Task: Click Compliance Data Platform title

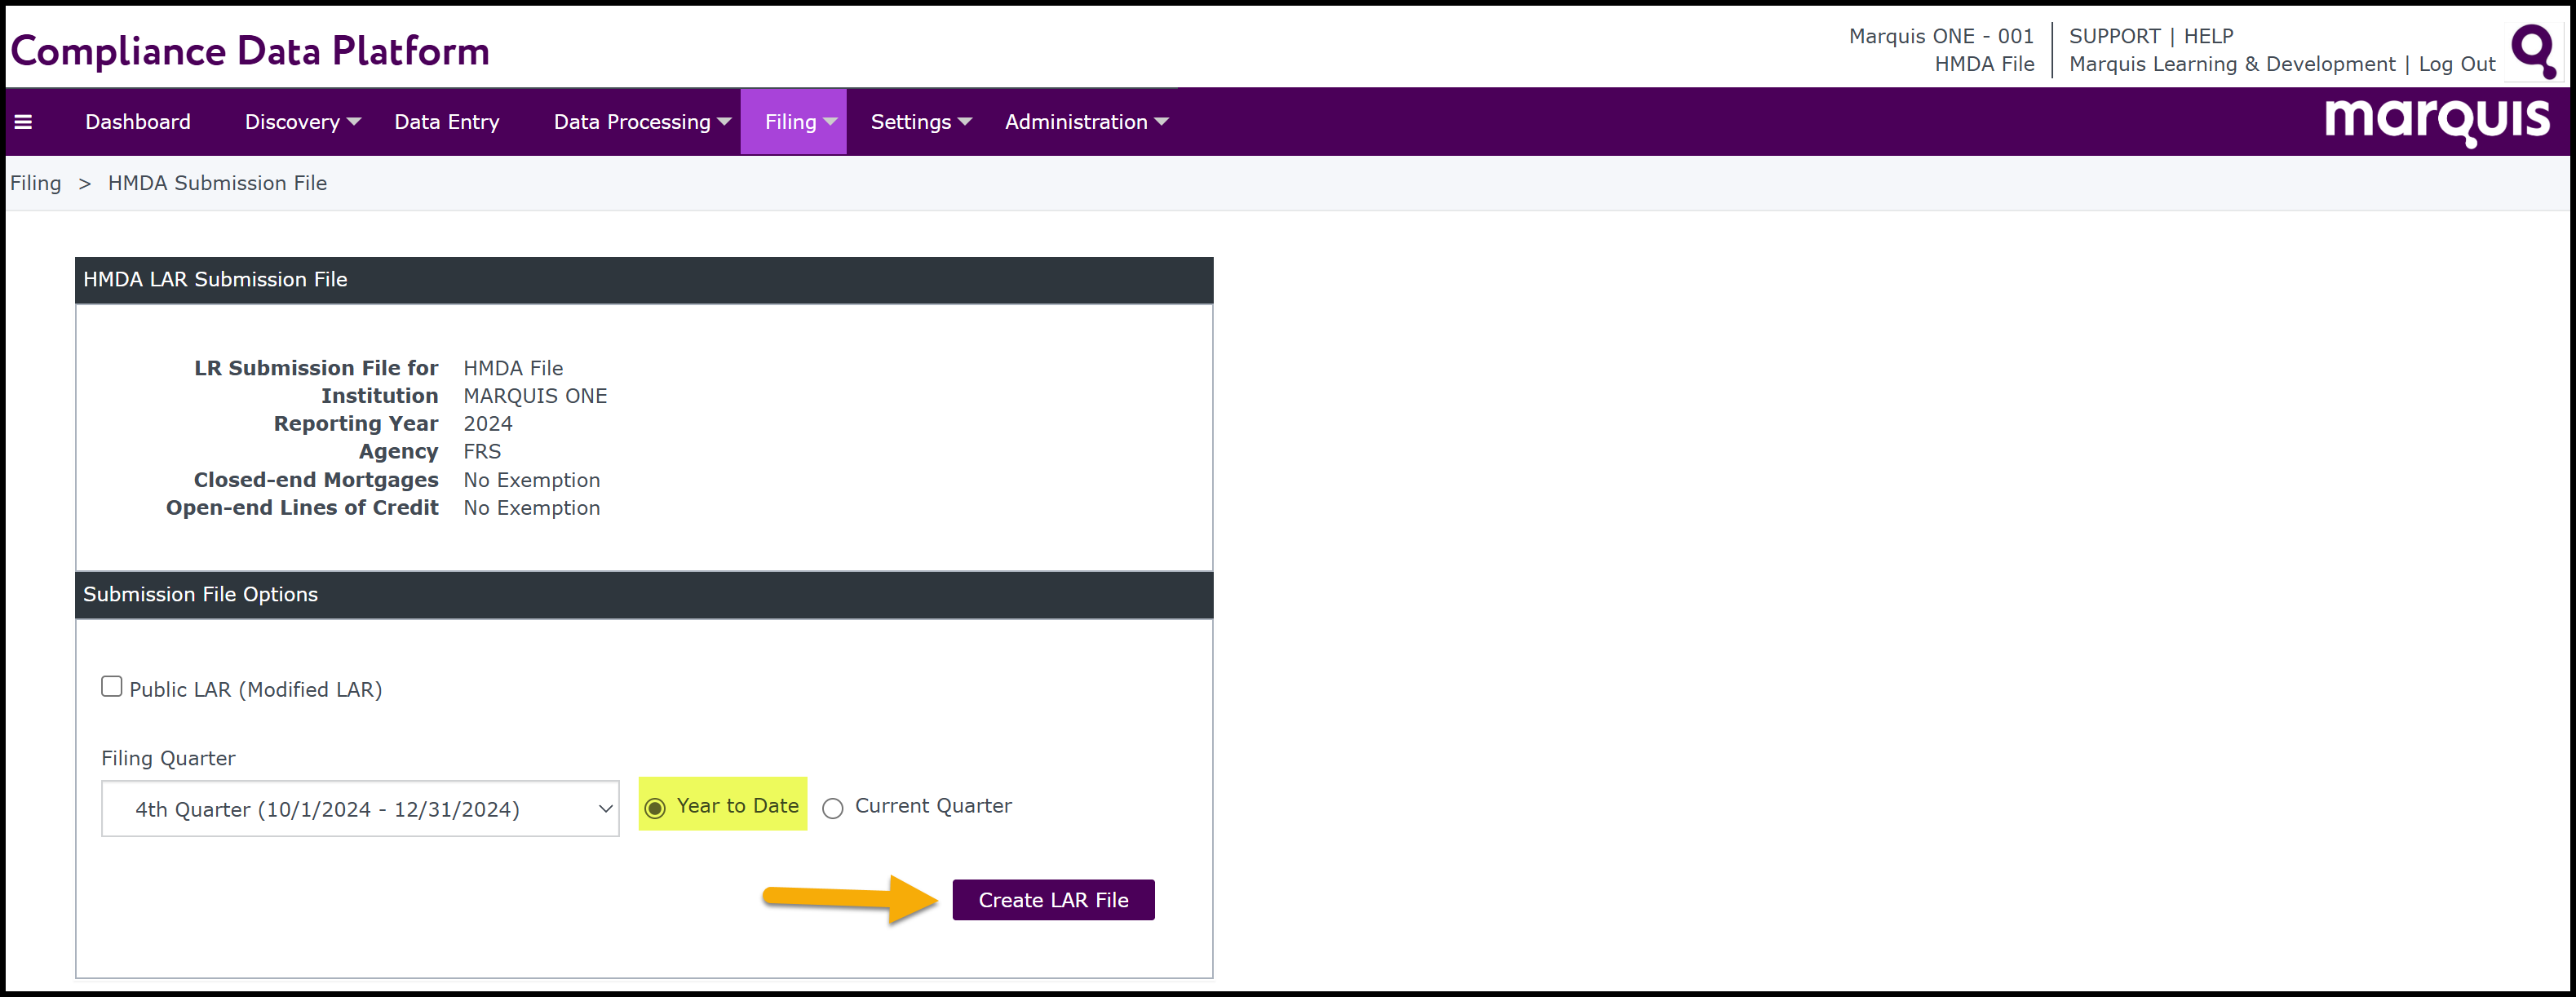Action: [x=250, y=51]
